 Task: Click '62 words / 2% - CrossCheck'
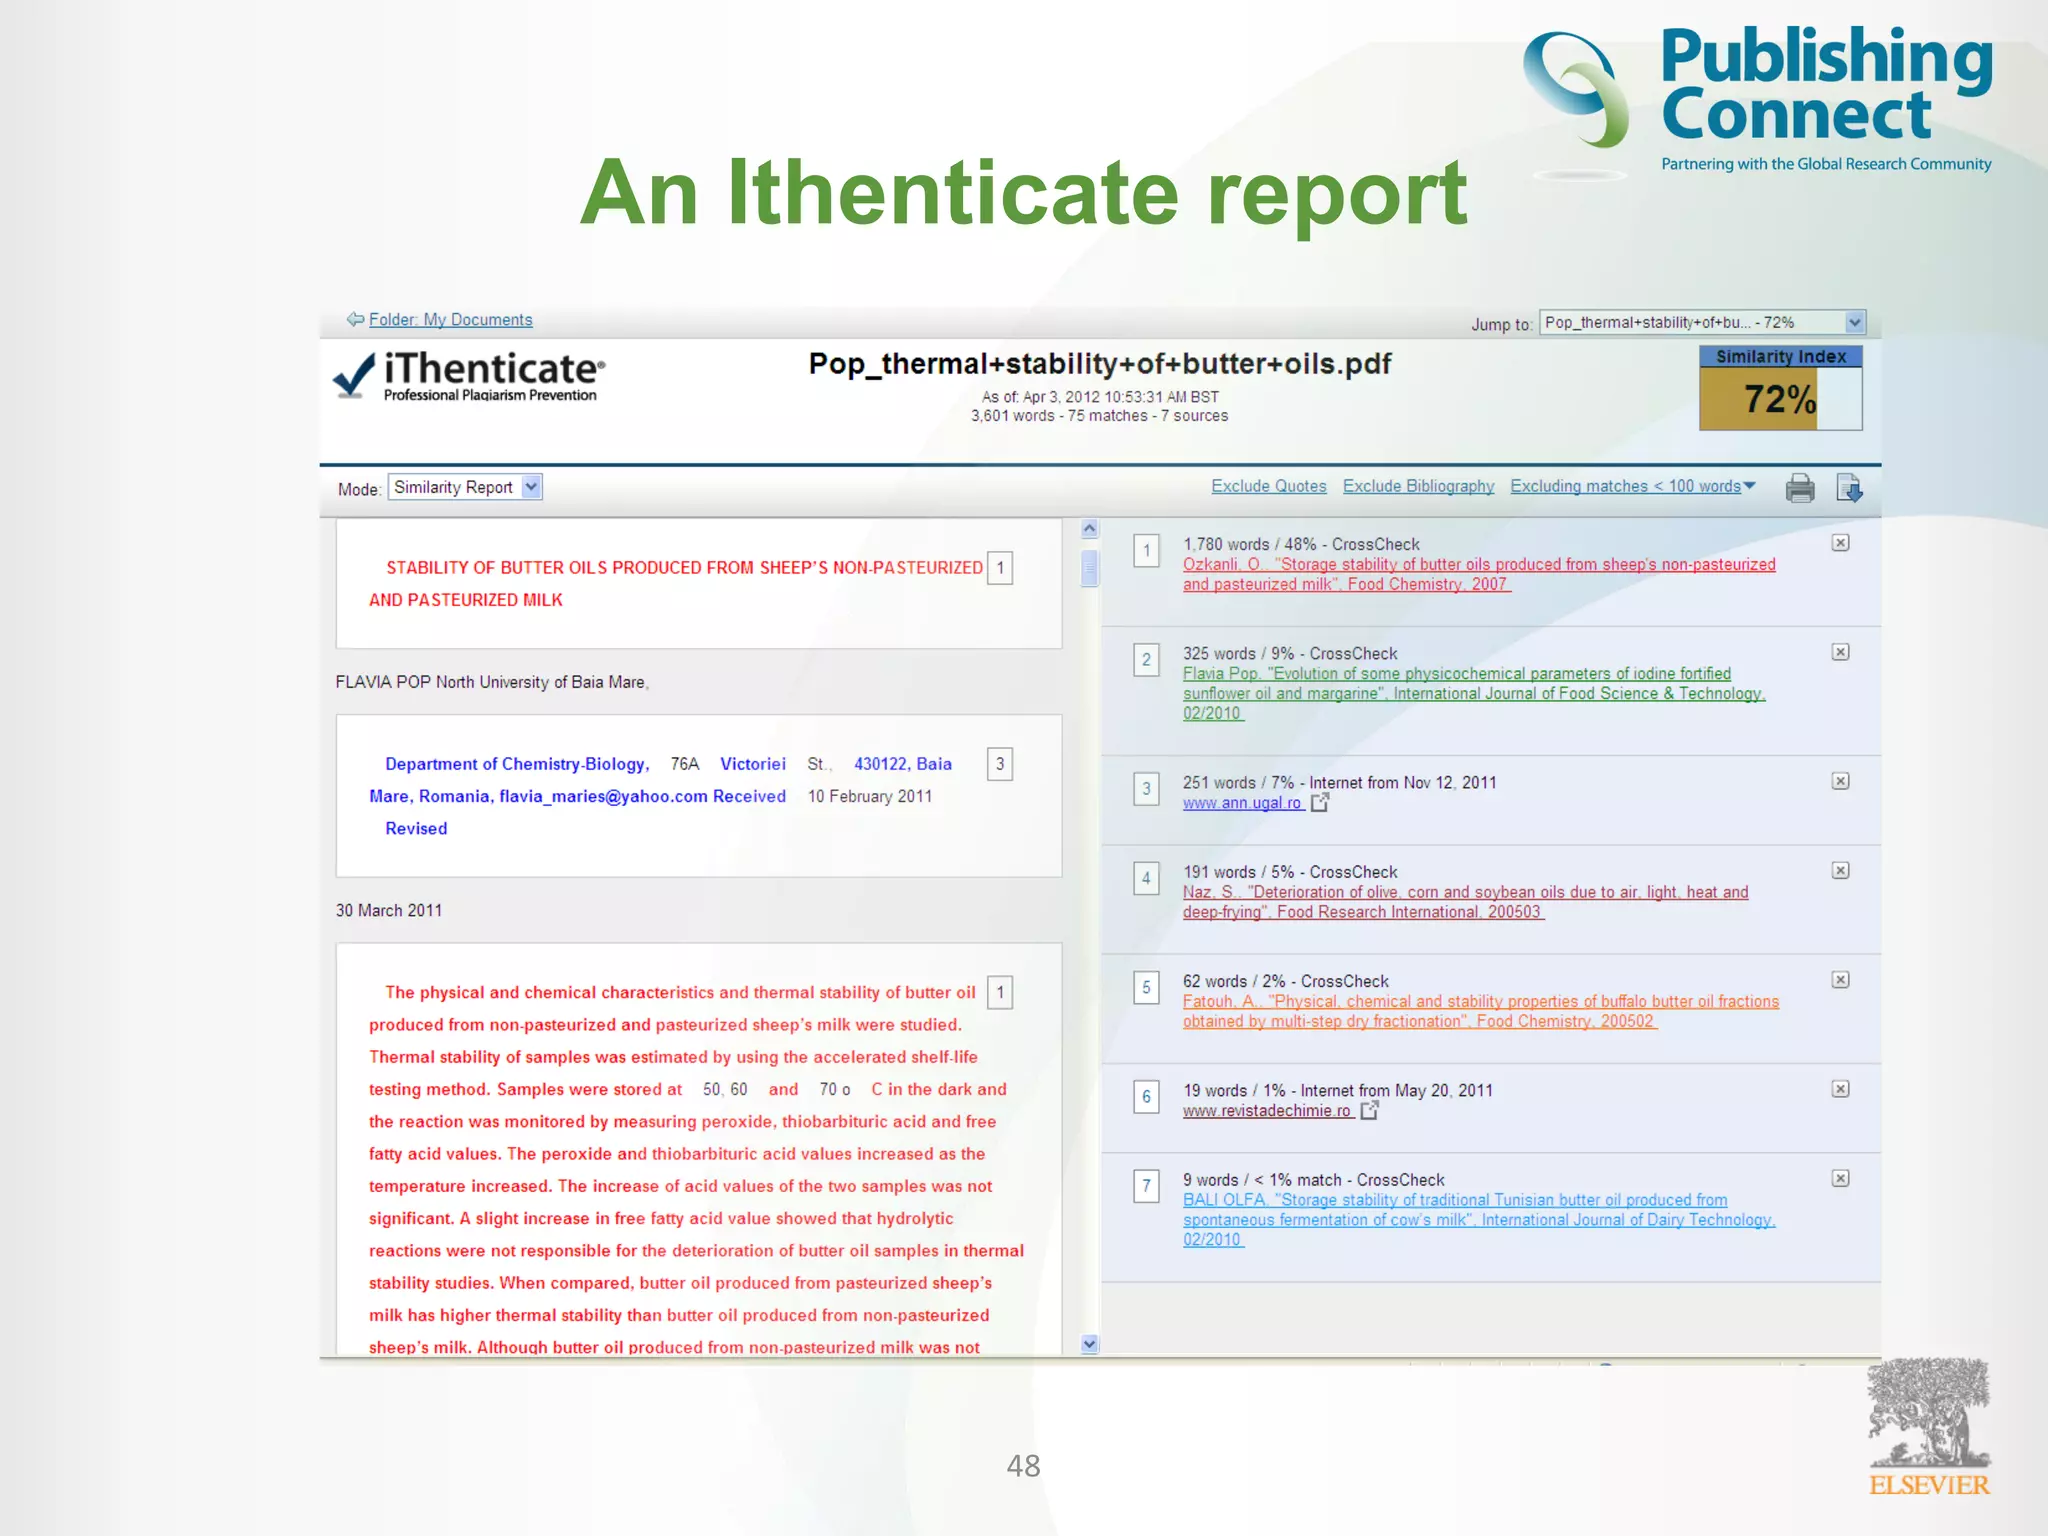coord(1286,981)
